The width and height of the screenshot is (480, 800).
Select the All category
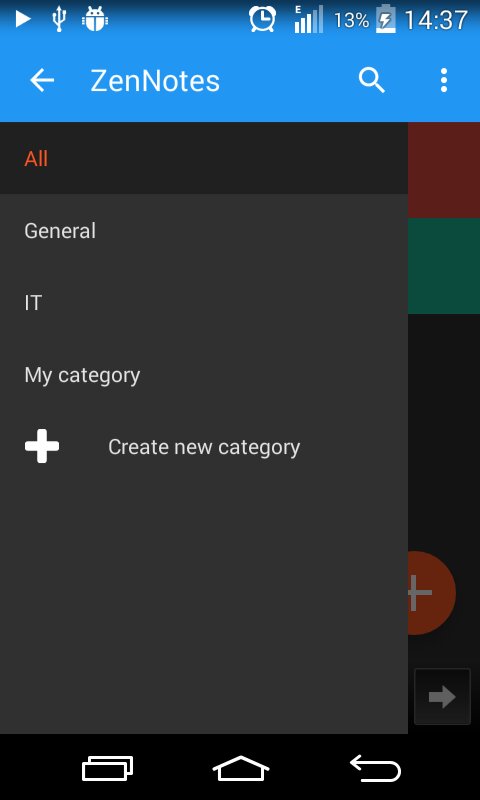(x=204, y=158)
